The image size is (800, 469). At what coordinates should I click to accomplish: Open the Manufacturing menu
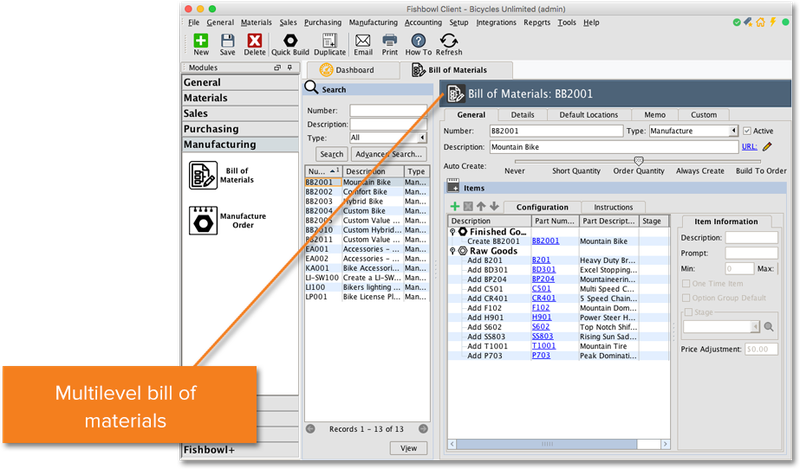point(373,22)
